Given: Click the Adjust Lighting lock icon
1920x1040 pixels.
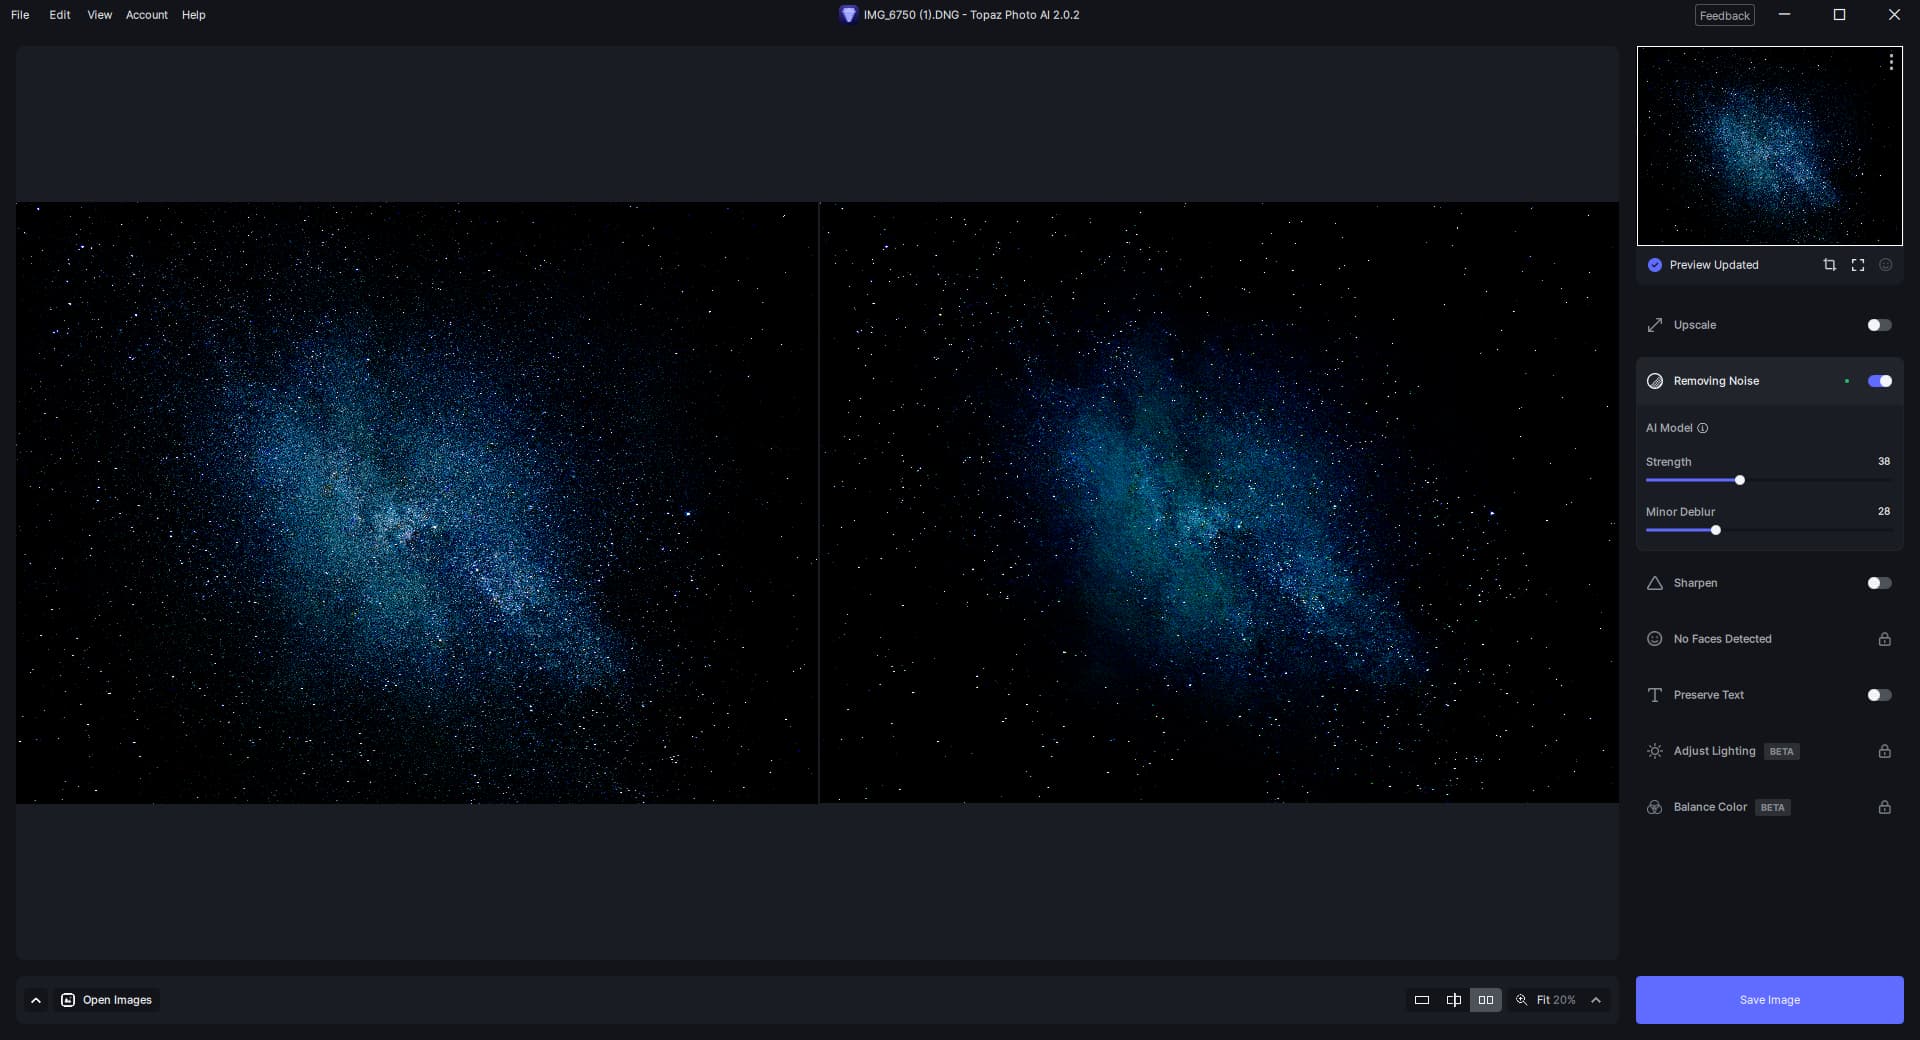Looking at the screenshot, I should 1884,751.
